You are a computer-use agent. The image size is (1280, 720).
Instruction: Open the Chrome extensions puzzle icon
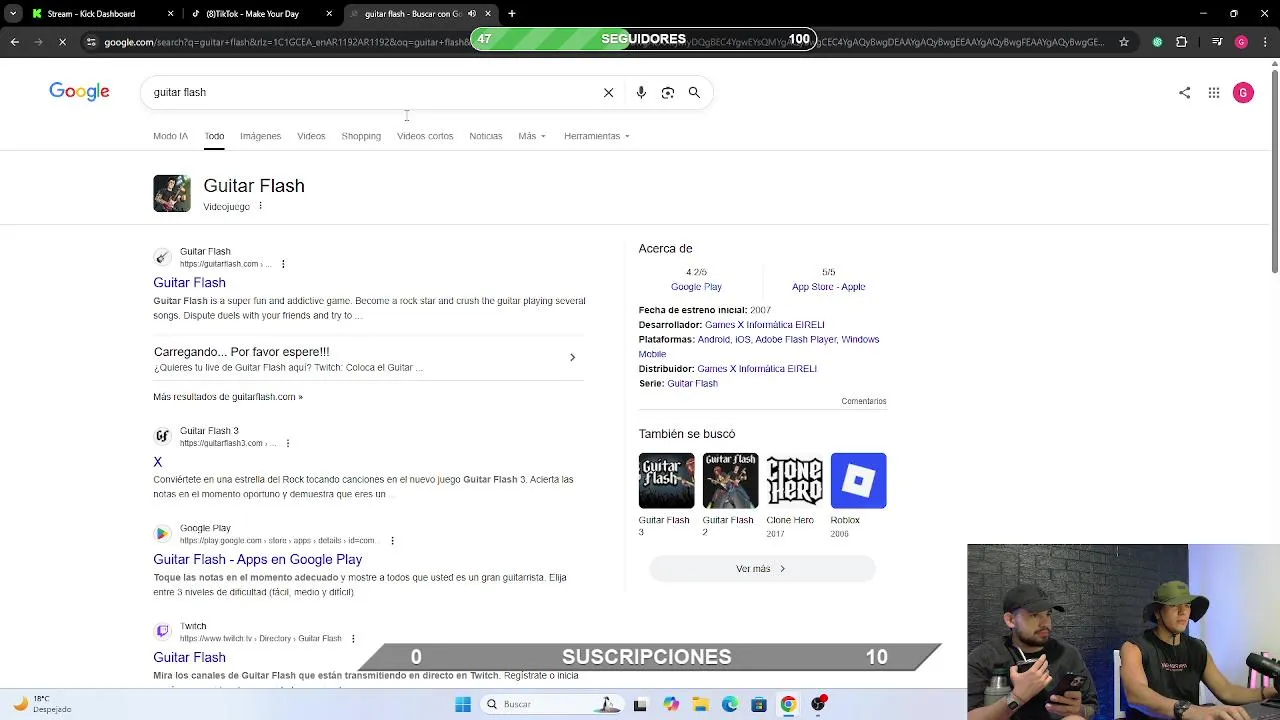[1182, 42]
